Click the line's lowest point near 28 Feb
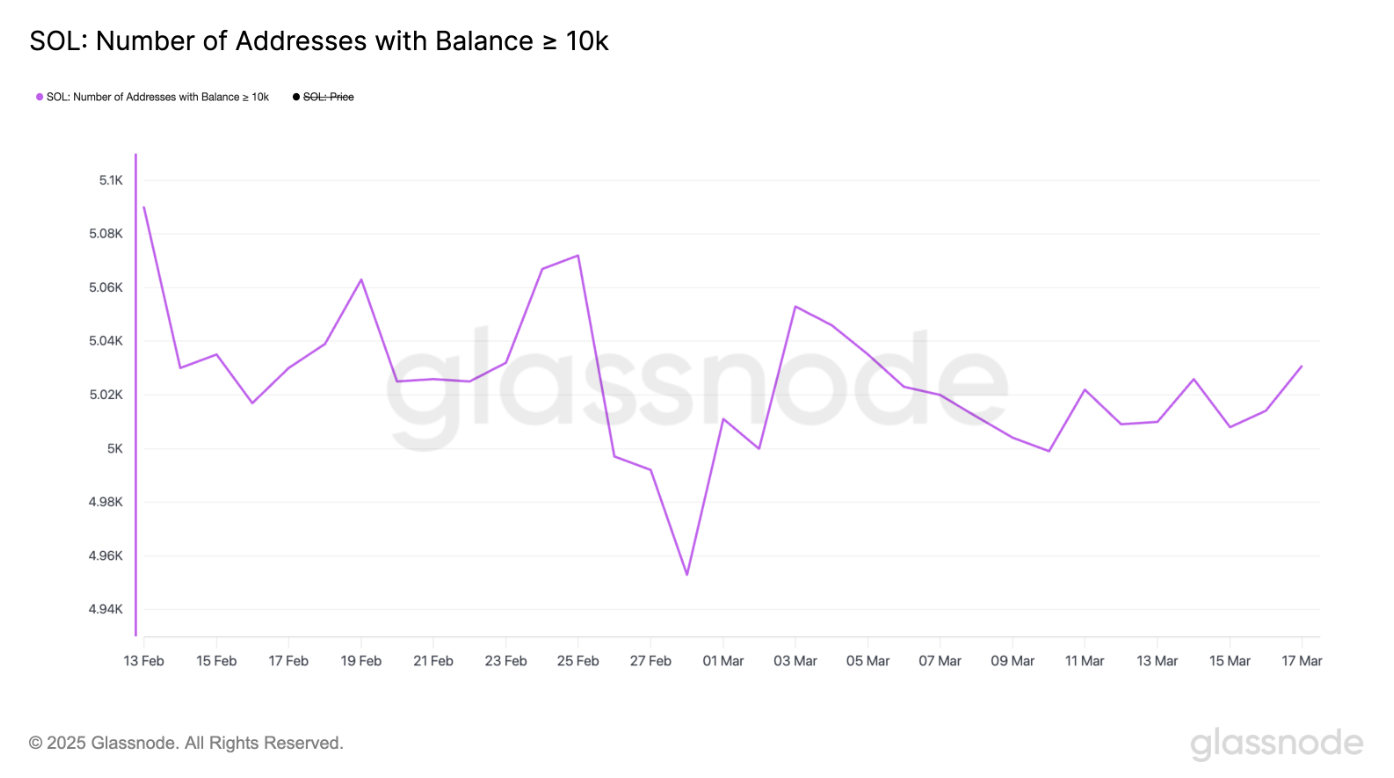Image resolution: width=1394 pixels, height=778 pixels. (687, 574)
